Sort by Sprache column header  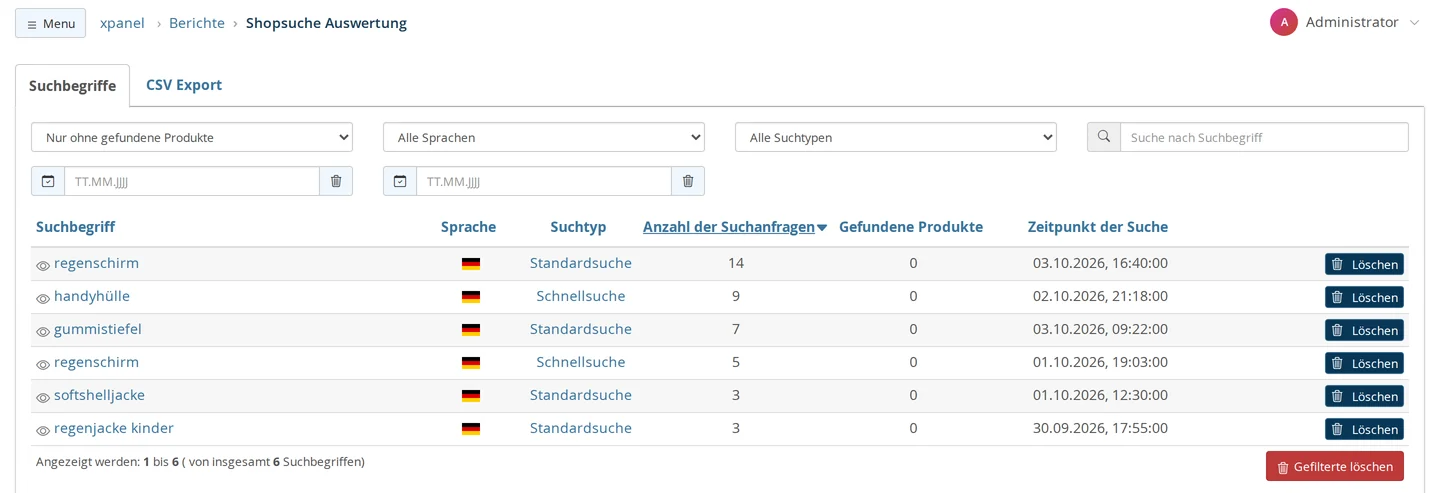(468, 227)
